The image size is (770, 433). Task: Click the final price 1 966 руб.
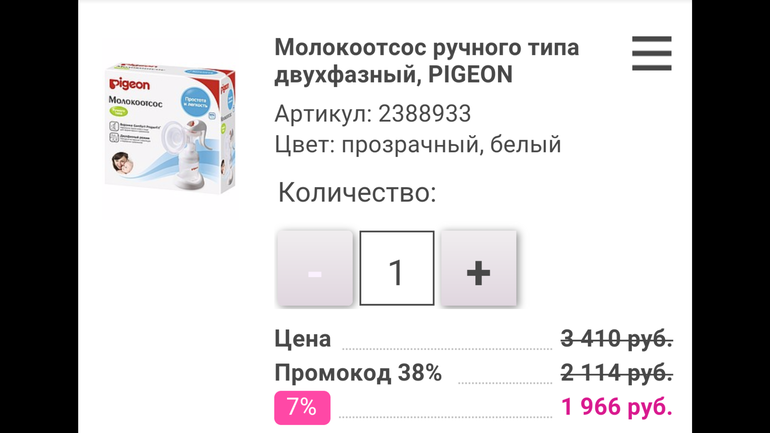pos(616,407)
